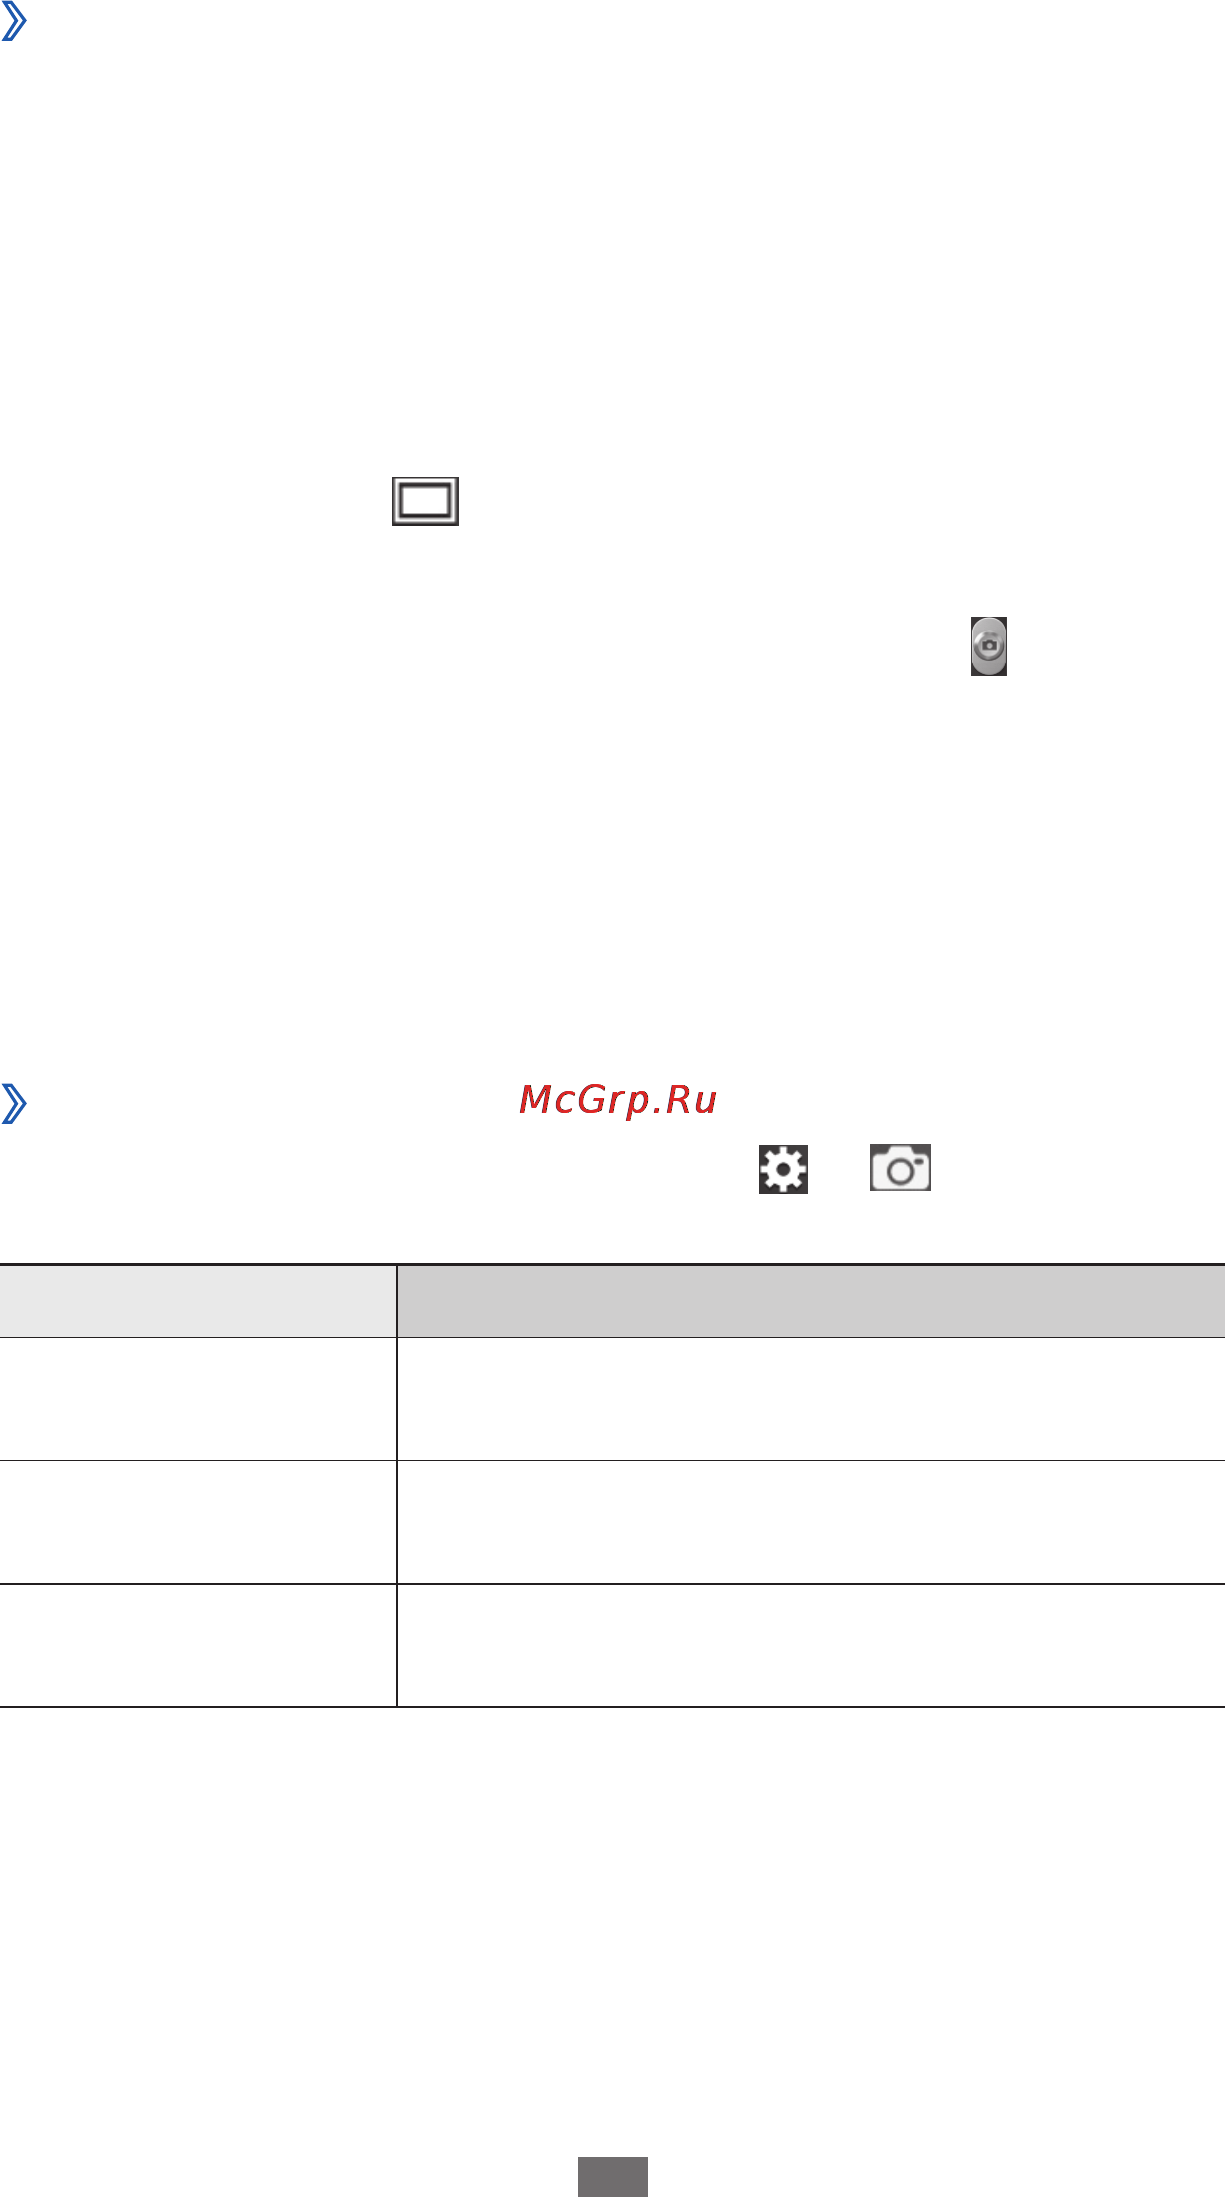Click the first row's left table cell
The image size is (1225, 2197).
(x=198, y=1399)
